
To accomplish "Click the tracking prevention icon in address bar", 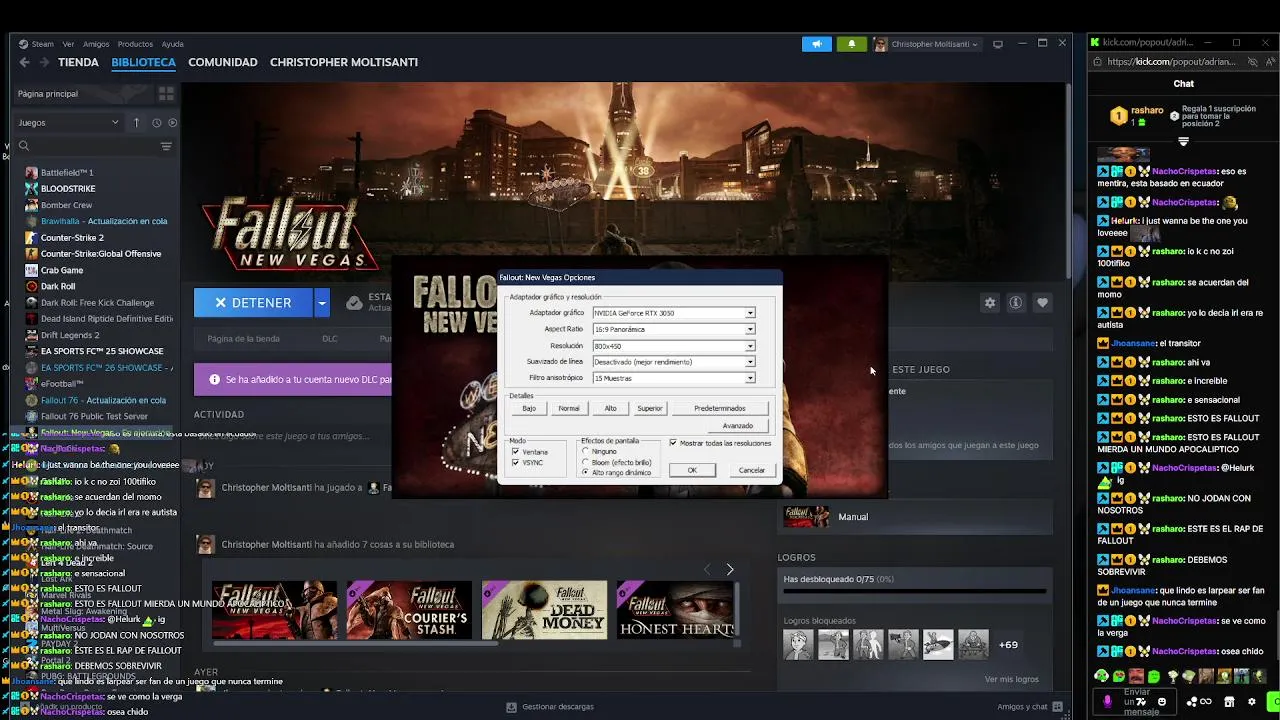I will point(1253,61).
